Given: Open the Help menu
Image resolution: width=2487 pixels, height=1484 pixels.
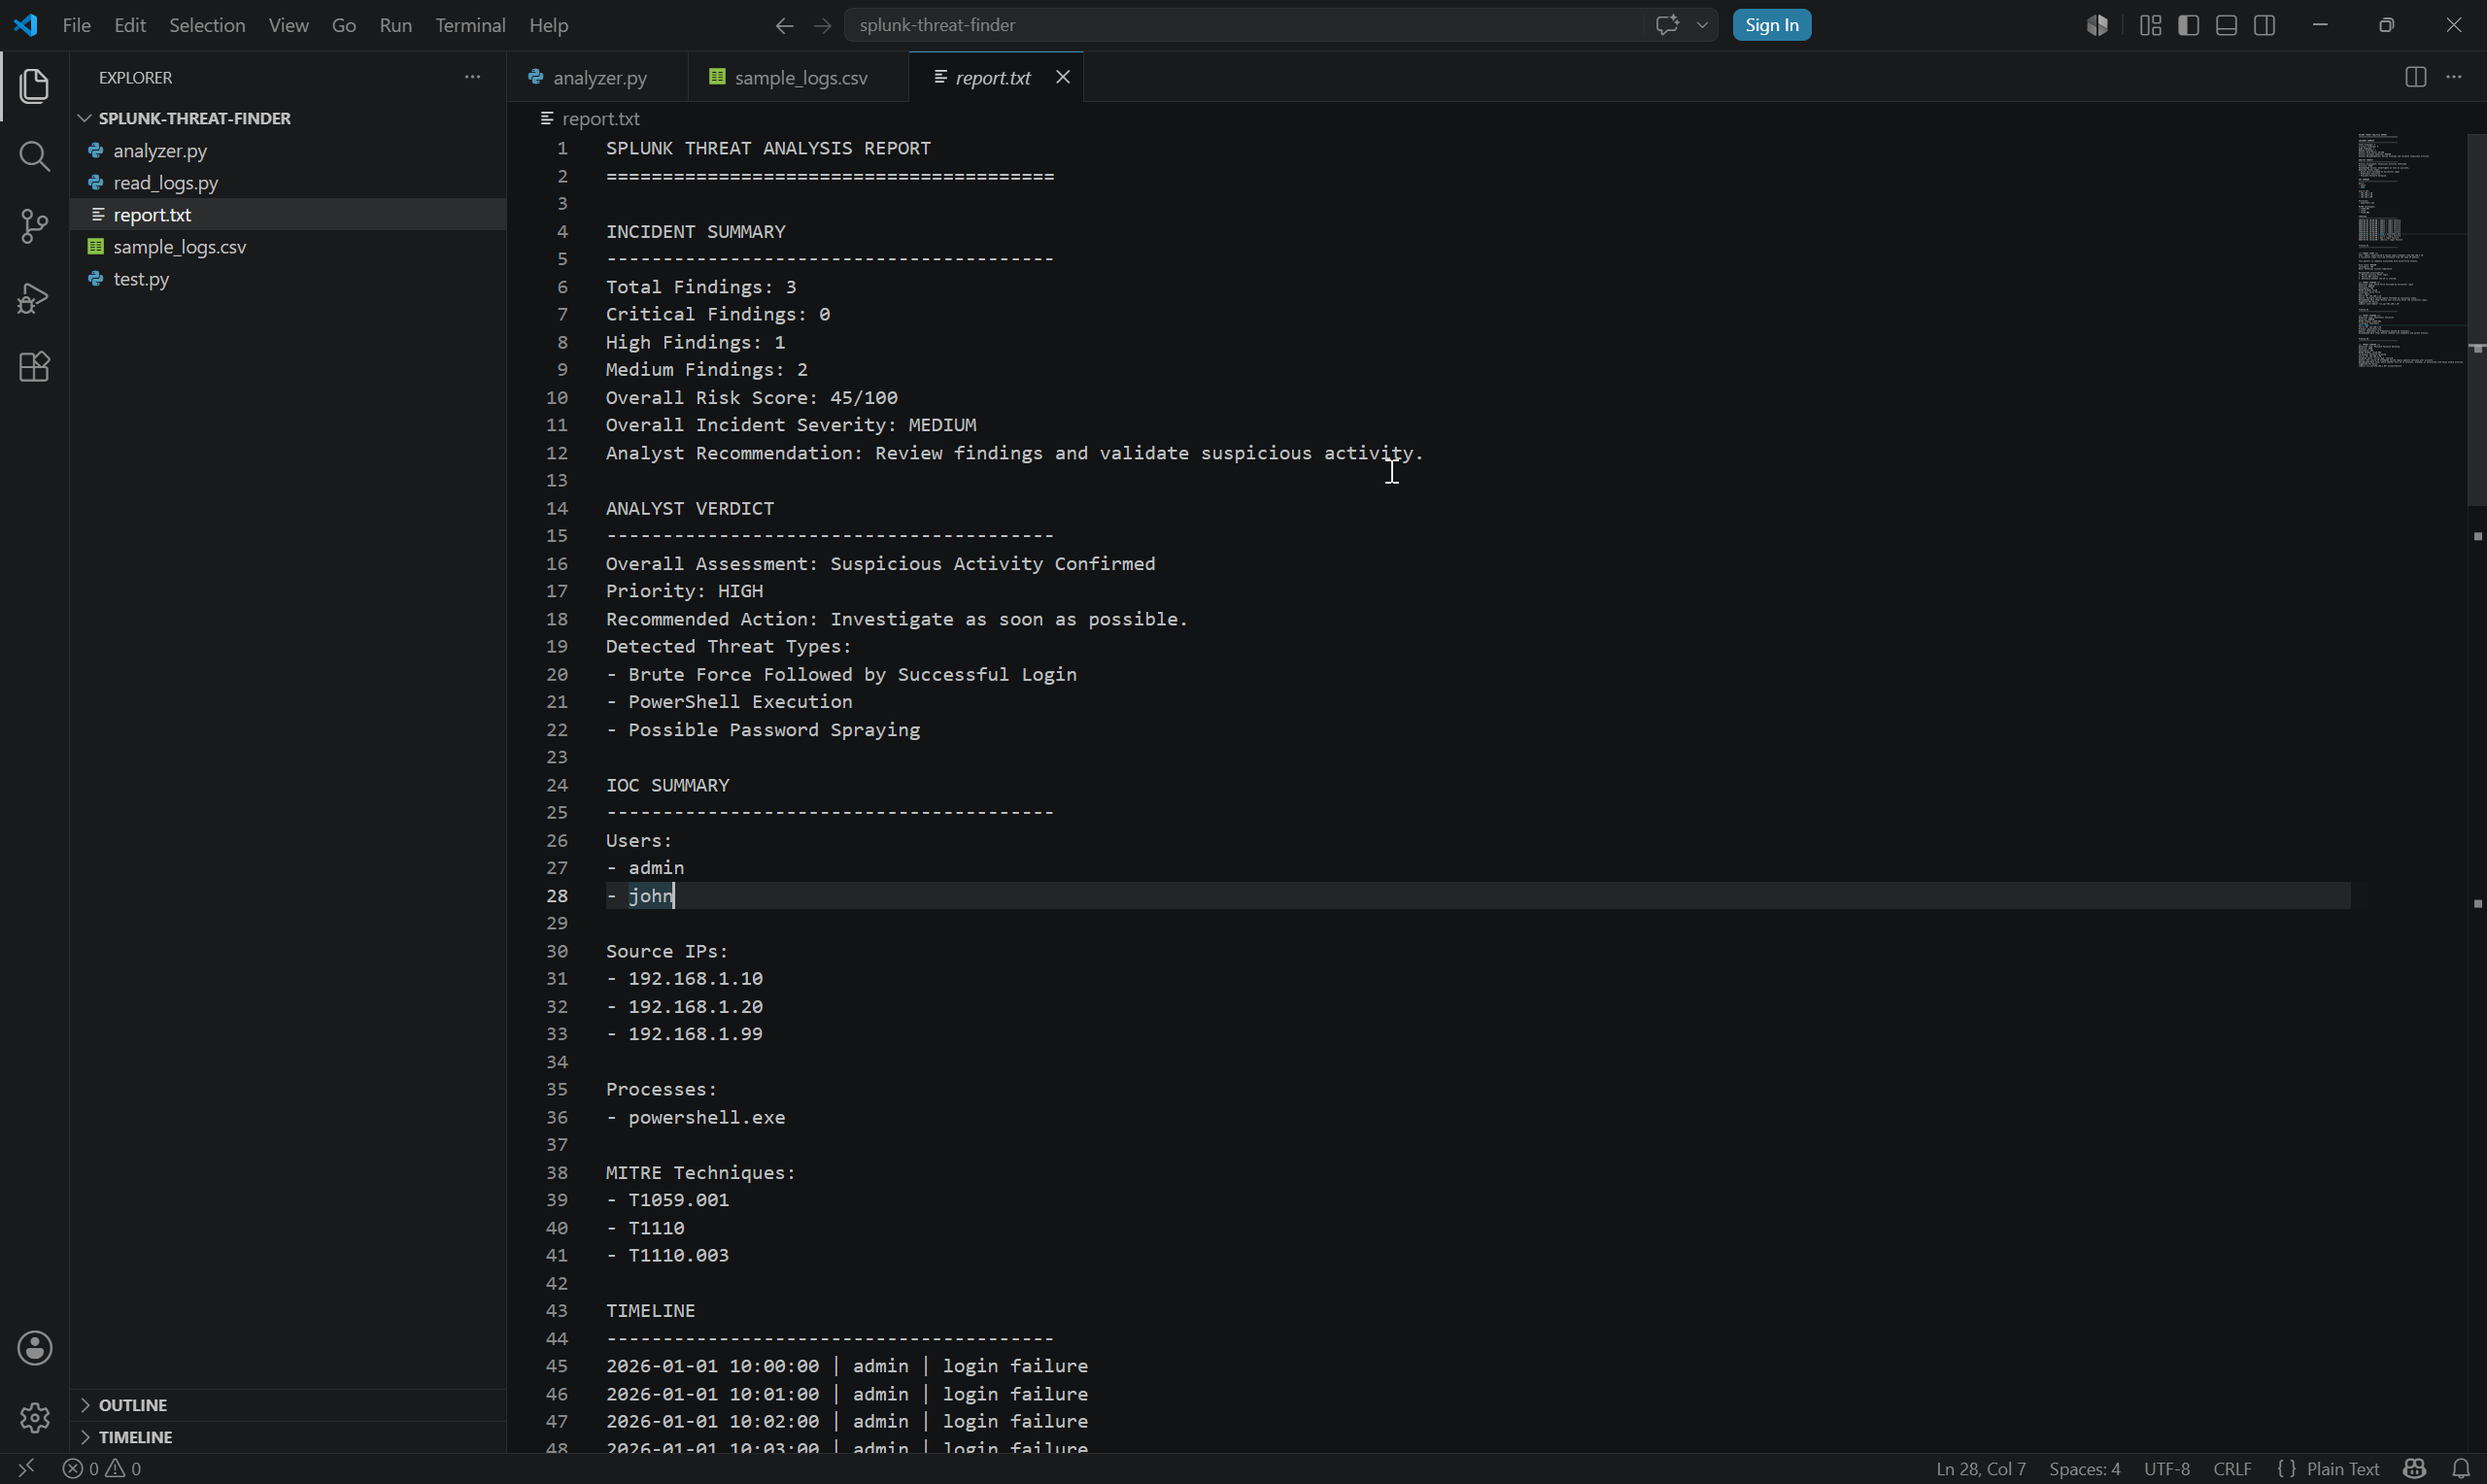Looking at the screenshot, I should click(x=548, y=26).
